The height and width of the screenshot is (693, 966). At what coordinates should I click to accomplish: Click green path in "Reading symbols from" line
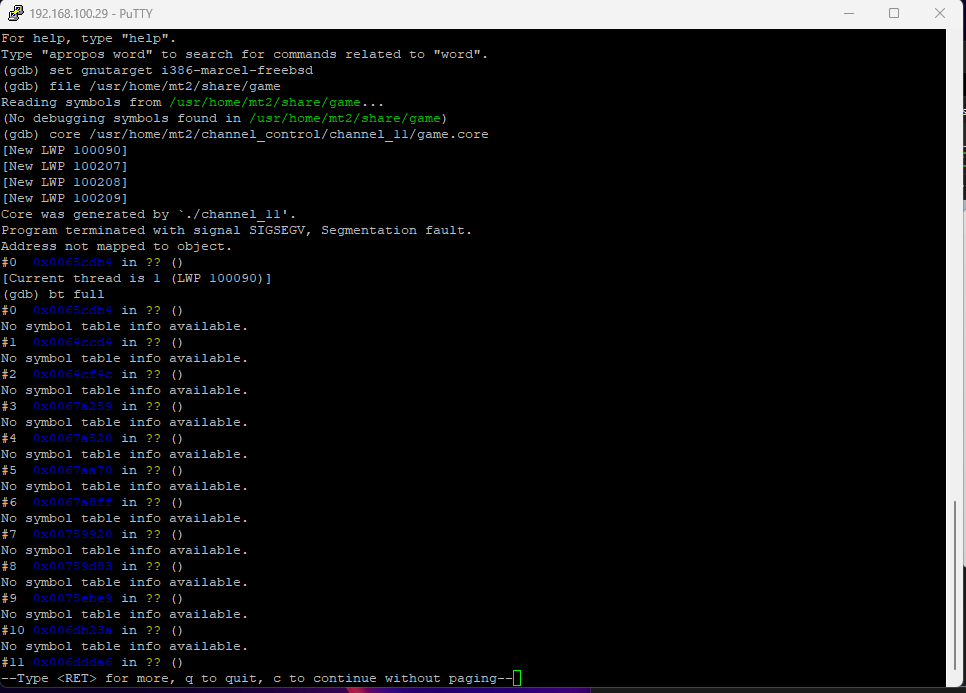pyautogui.click(x=265, y=102)
